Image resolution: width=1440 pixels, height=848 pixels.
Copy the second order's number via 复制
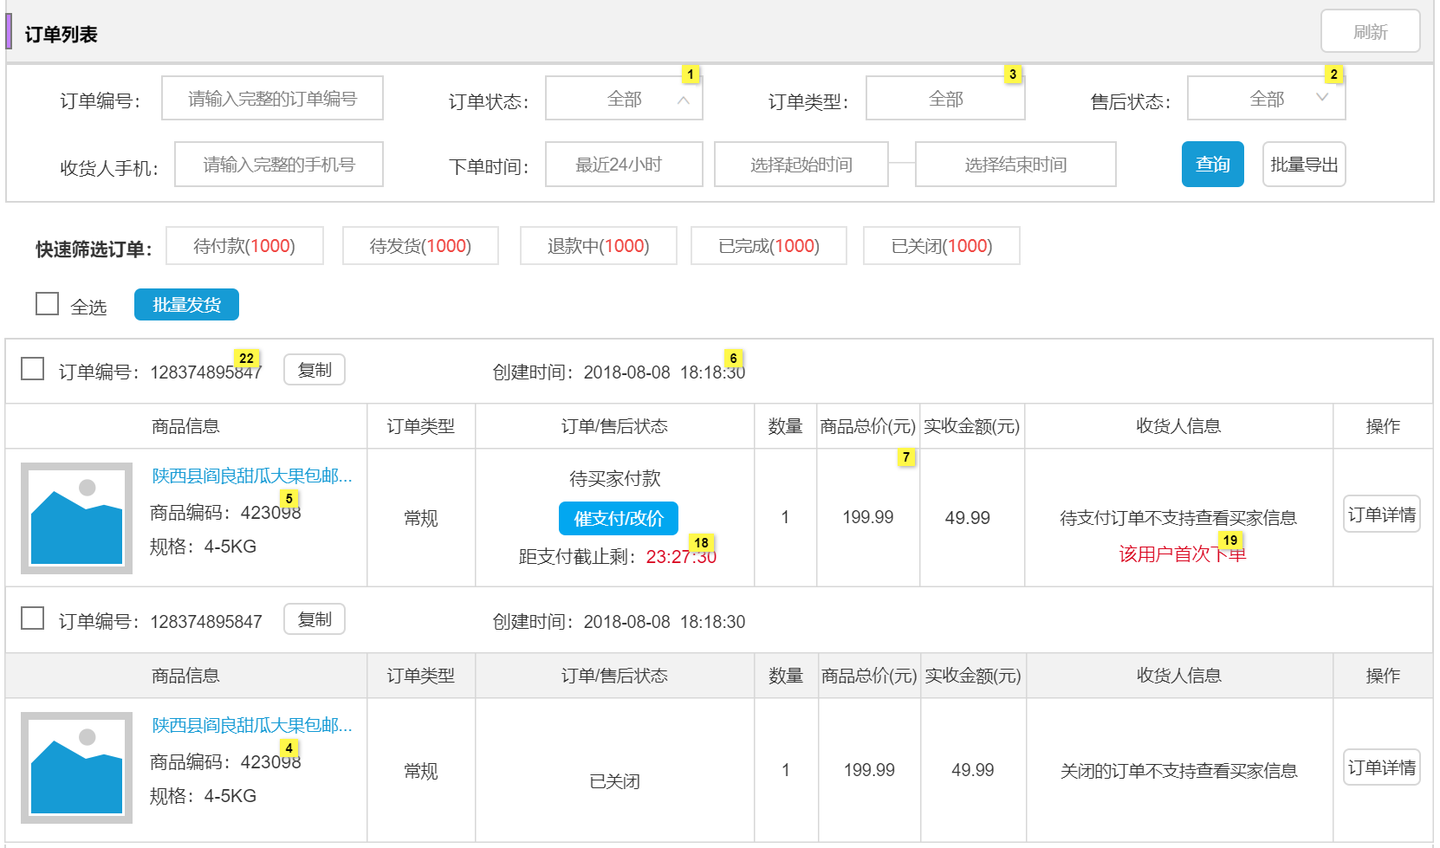pos(314,619)
